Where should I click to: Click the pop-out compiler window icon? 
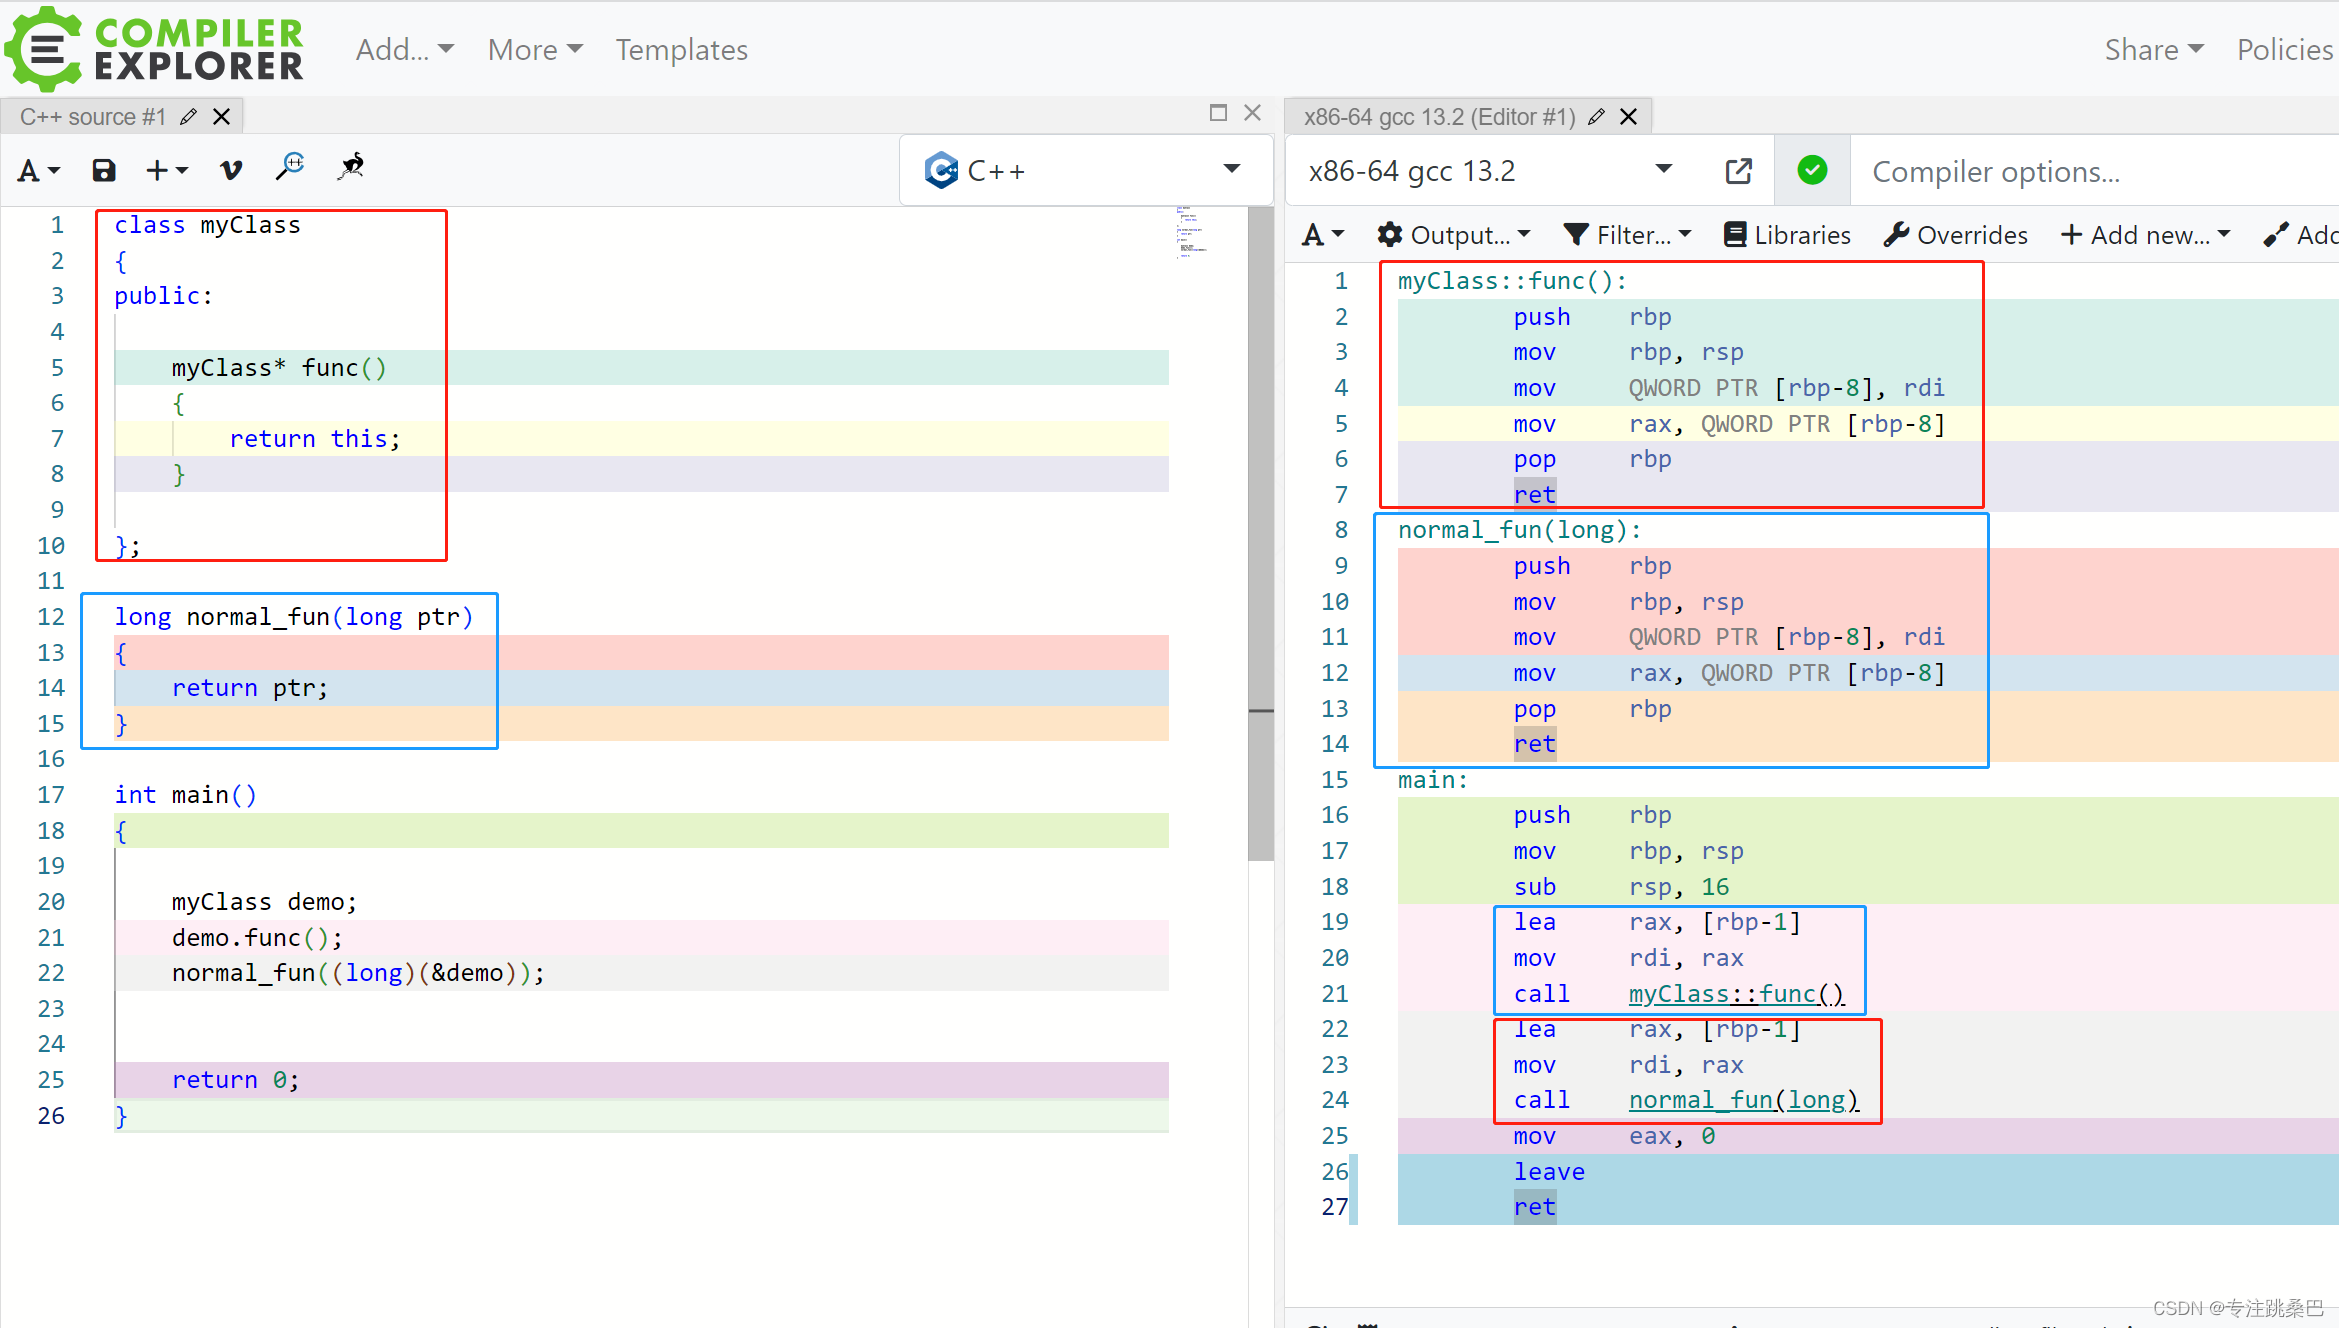(1738, 171)
